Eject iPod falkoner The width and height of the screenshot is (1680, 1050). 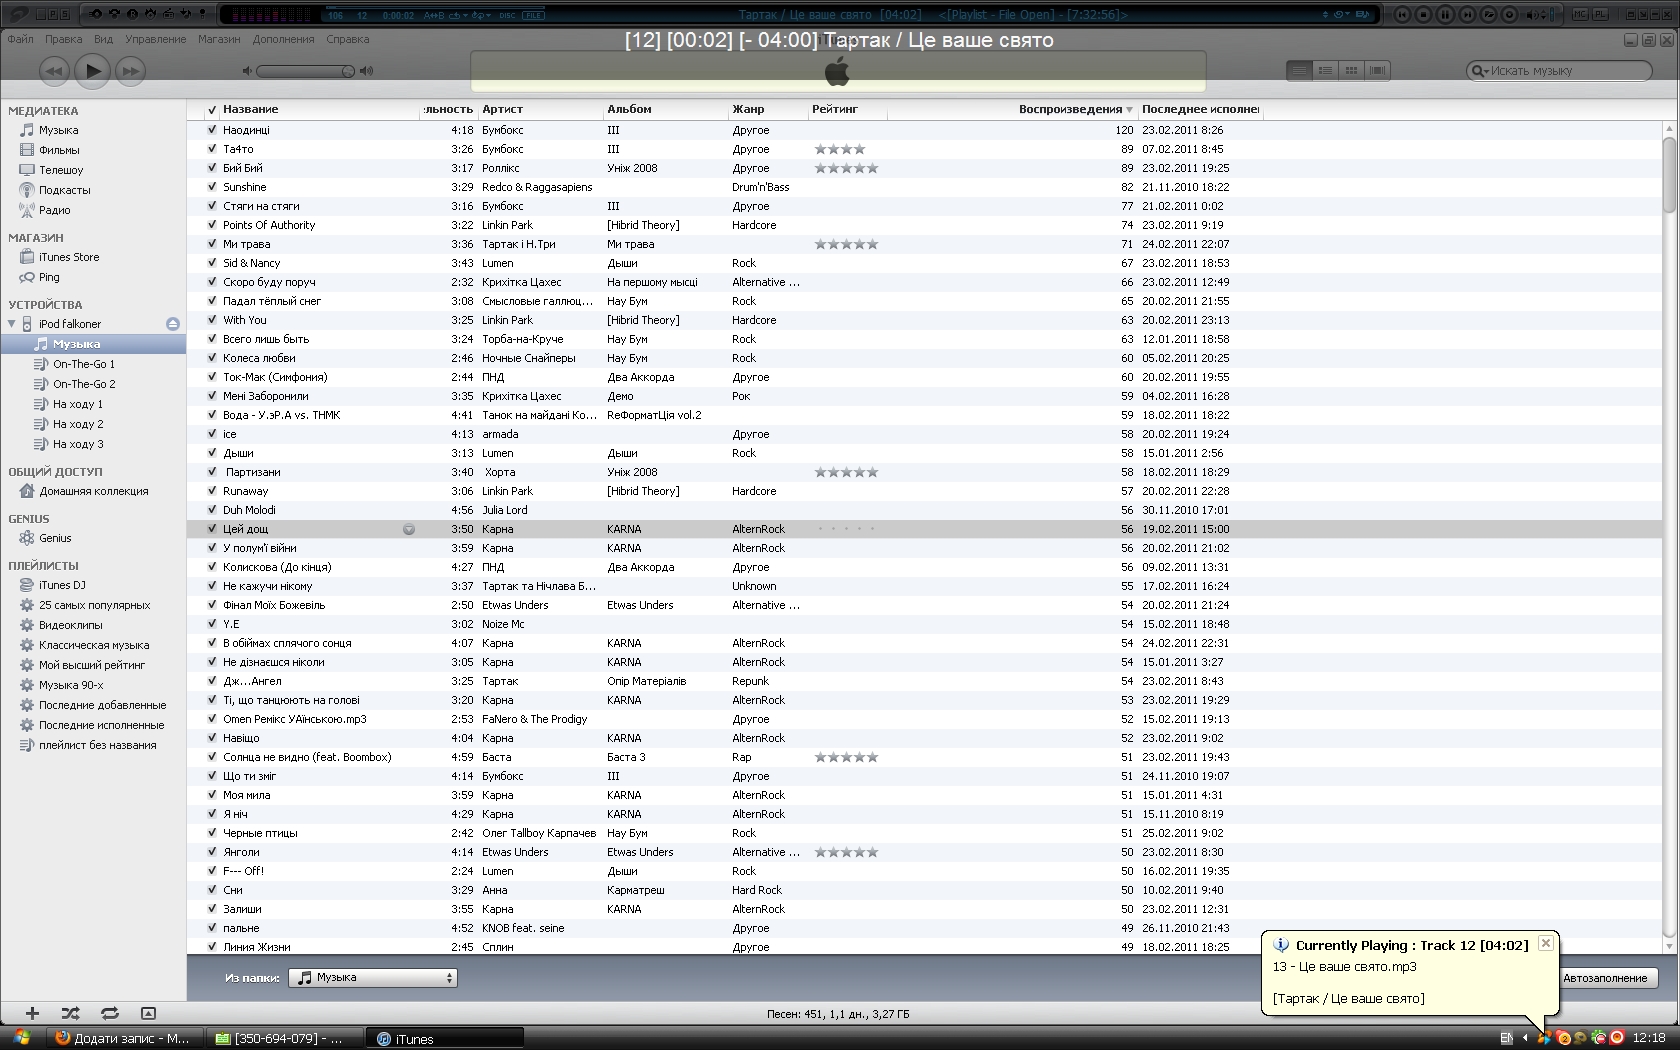click(172, 324)
